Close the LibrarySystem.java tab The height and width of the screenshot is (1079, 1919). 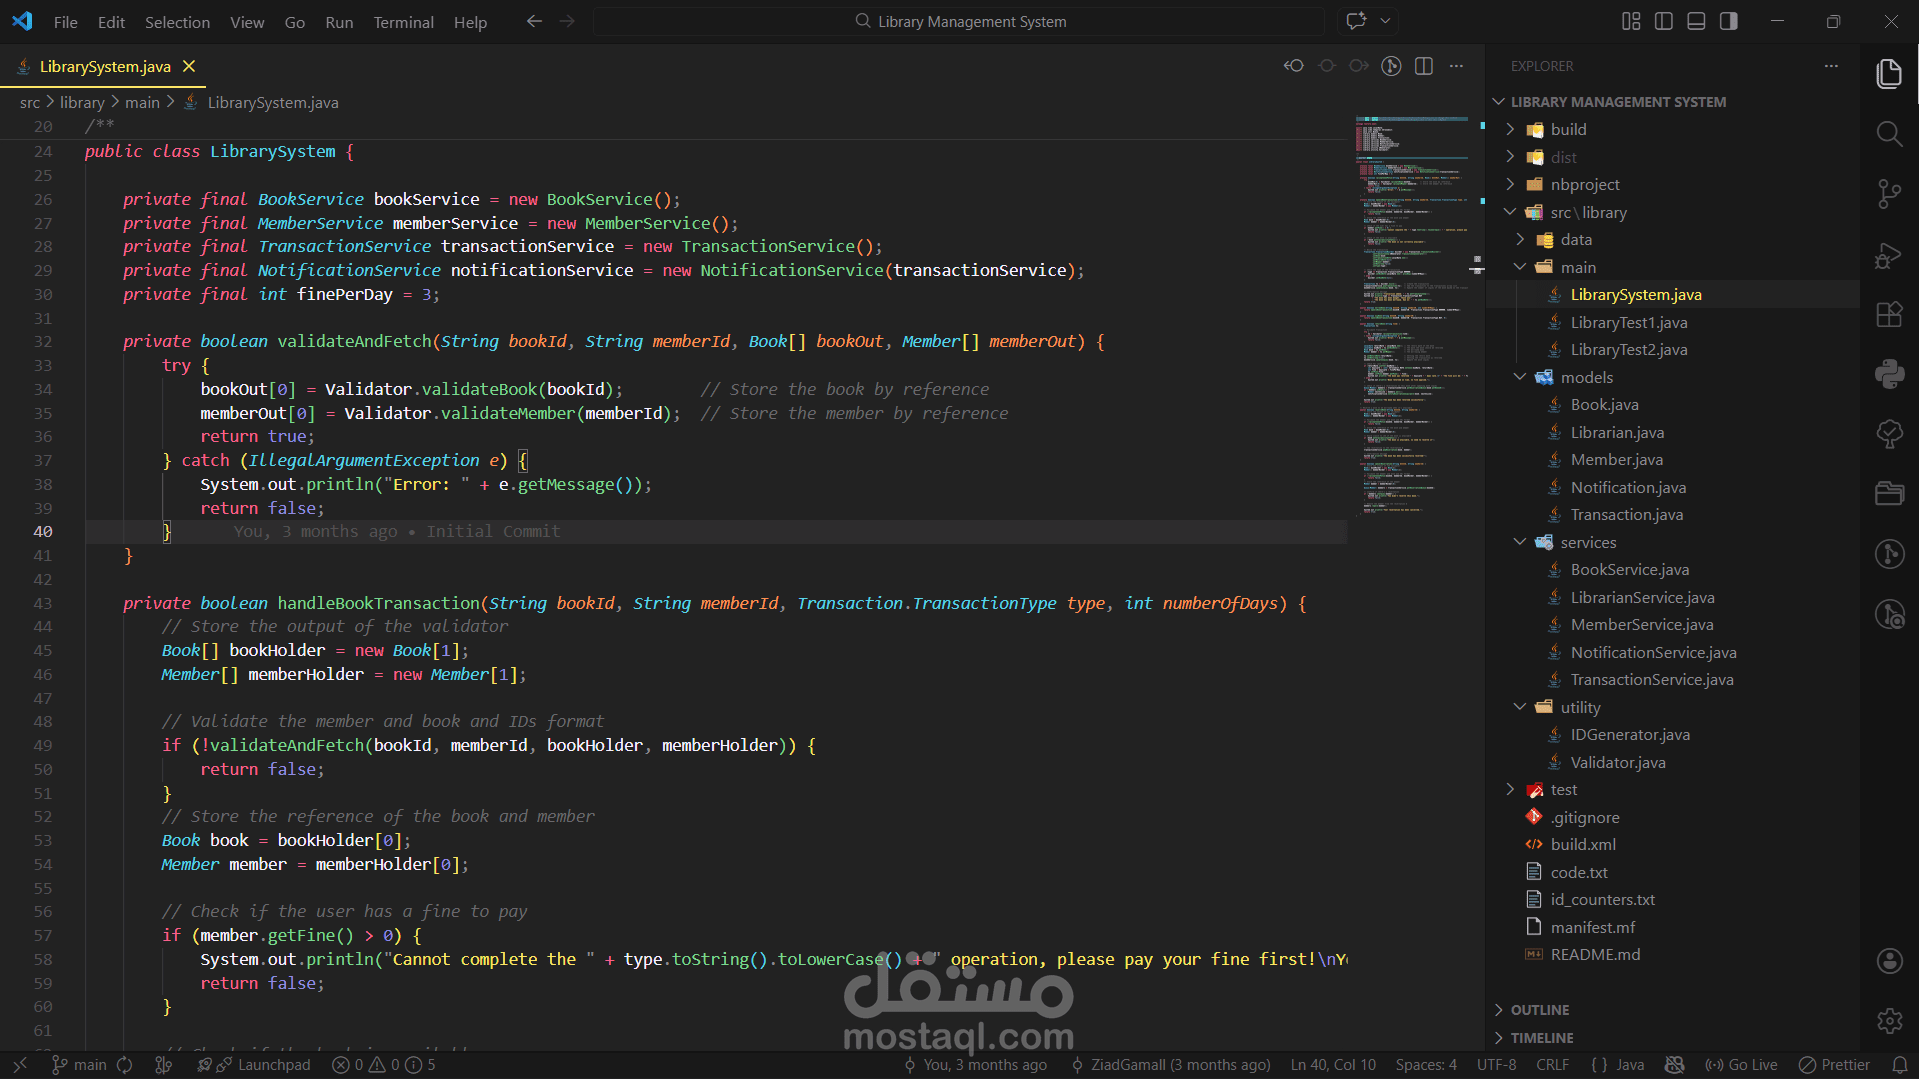[188, 66]
